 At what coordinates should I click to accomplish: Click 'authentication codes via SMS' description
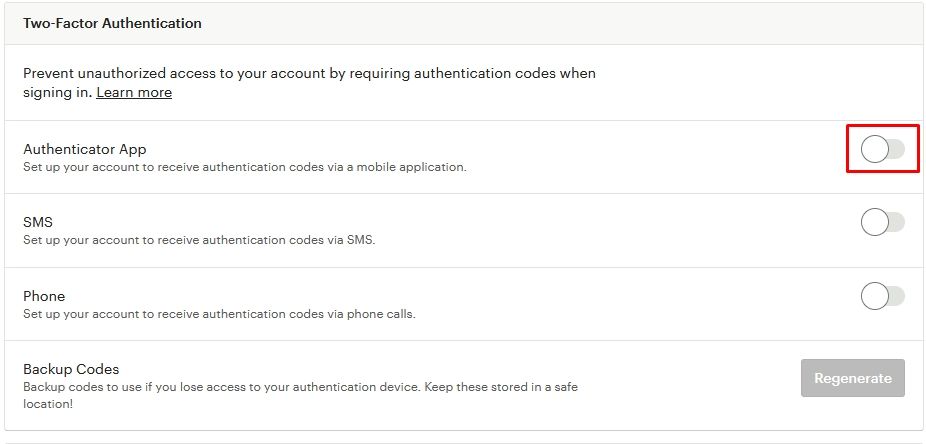point(288,240)
